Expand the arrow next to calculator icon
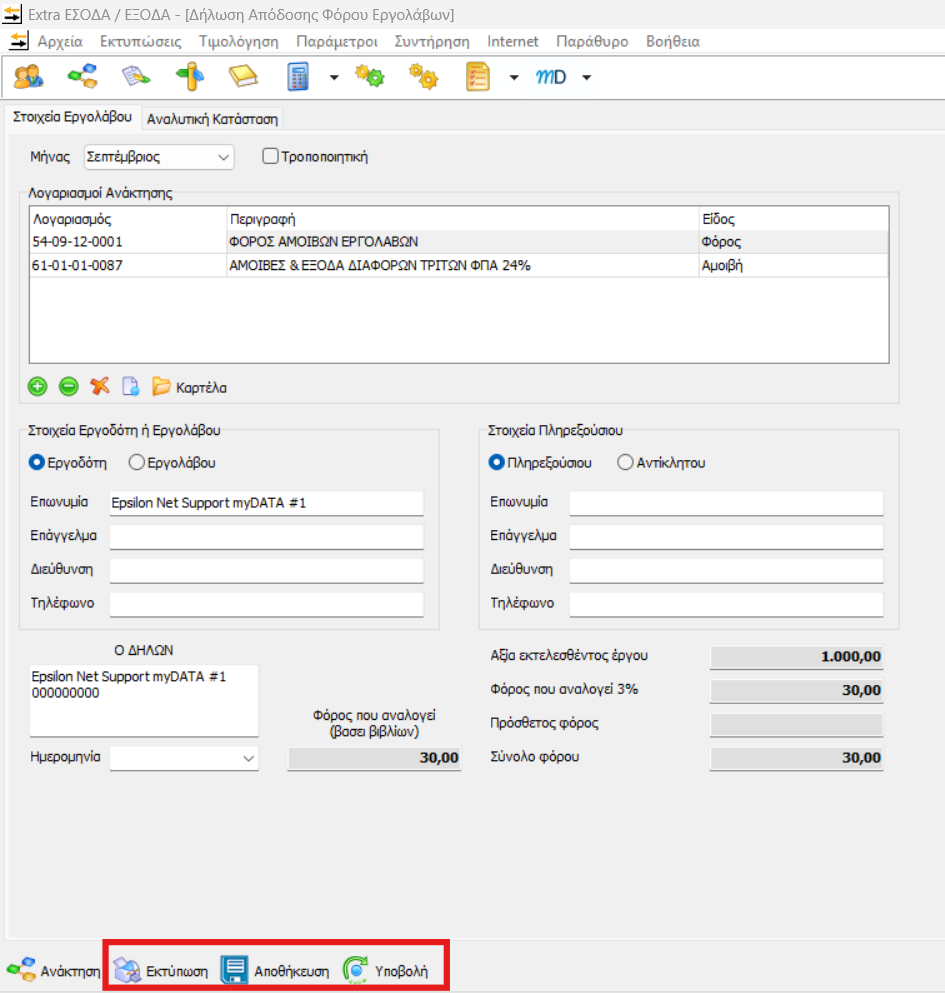 (333, 78)
